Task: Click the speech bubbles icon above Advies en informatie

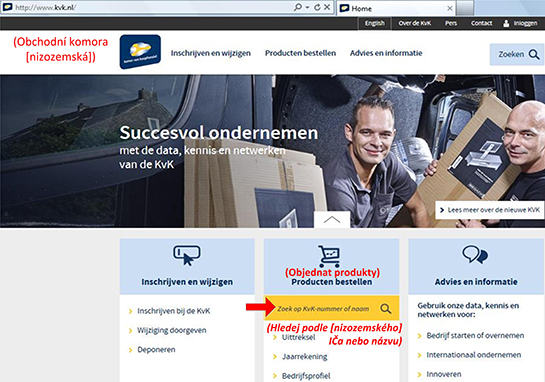Action: [475, 254]
